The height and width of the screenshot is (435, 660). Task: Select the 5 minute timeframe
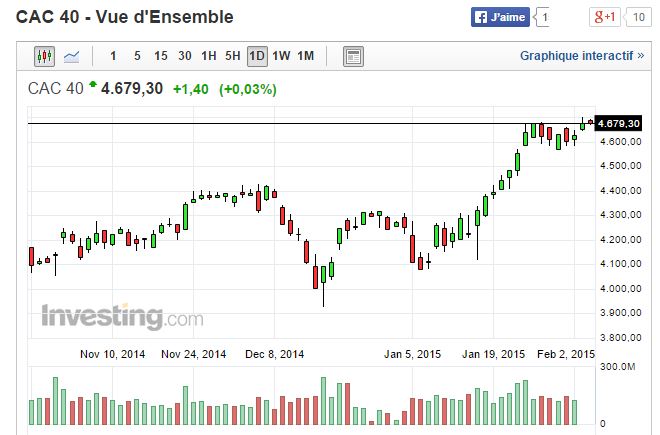tap(137, 56)
